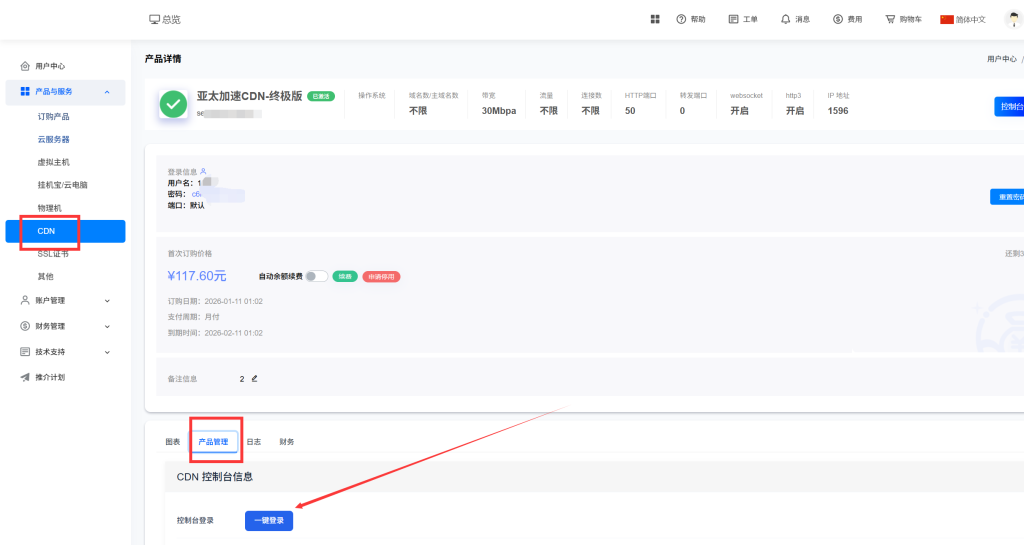Switch to the 财务 tab

pyautogui.click(x=287, y=442)
